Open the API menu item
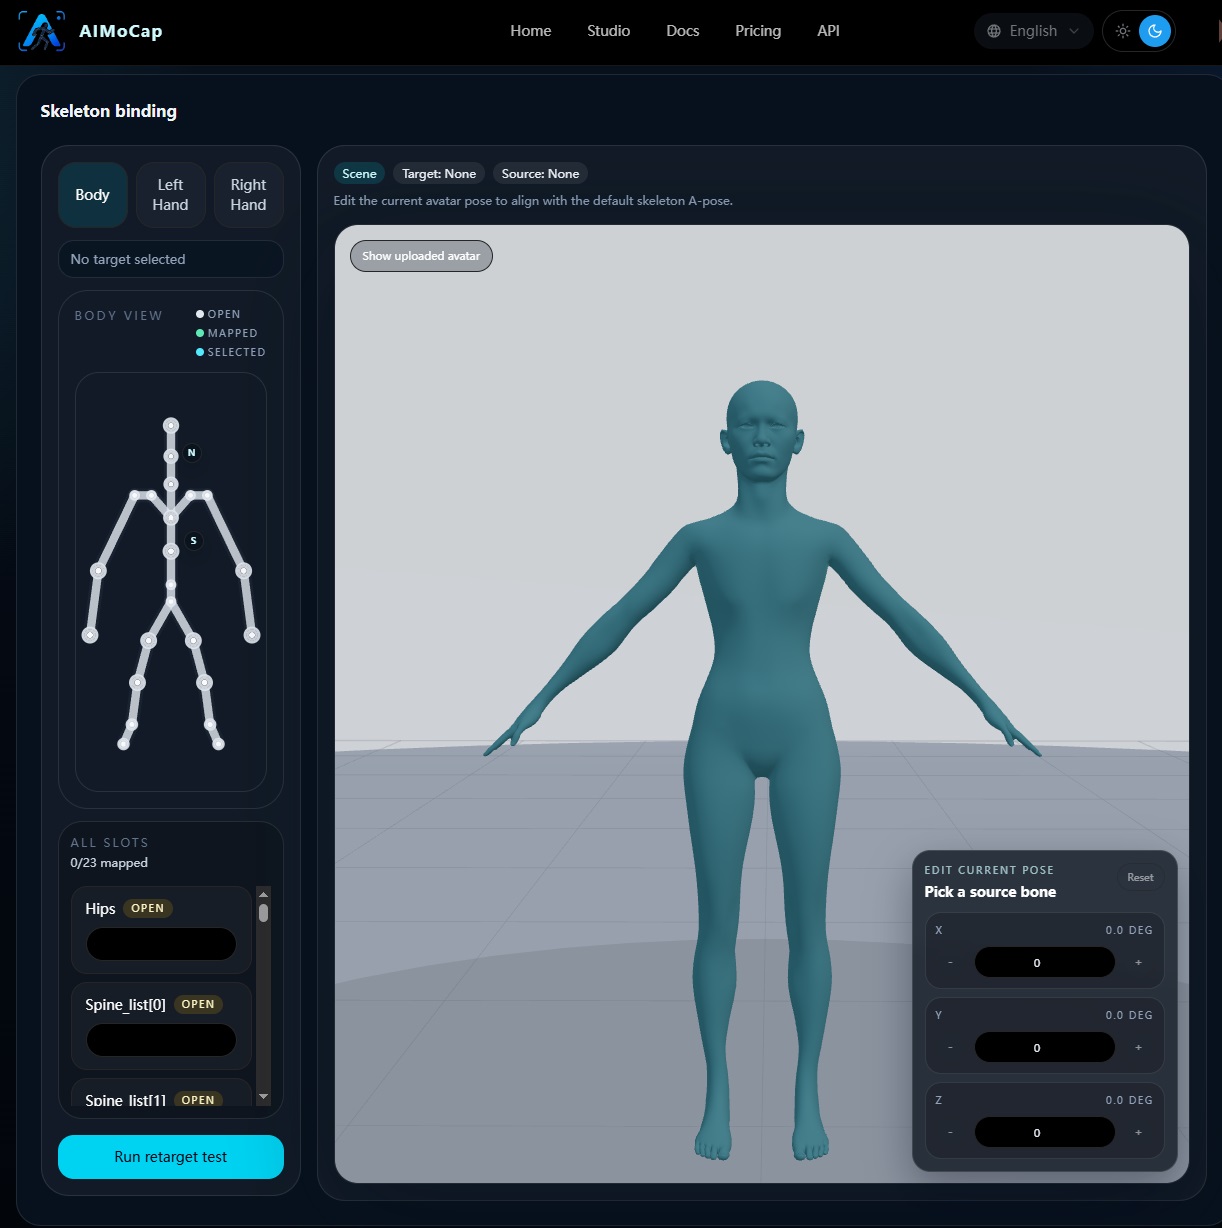Image resolution: width=1222 pixels, height=1228 pixels. click(828, 31)
